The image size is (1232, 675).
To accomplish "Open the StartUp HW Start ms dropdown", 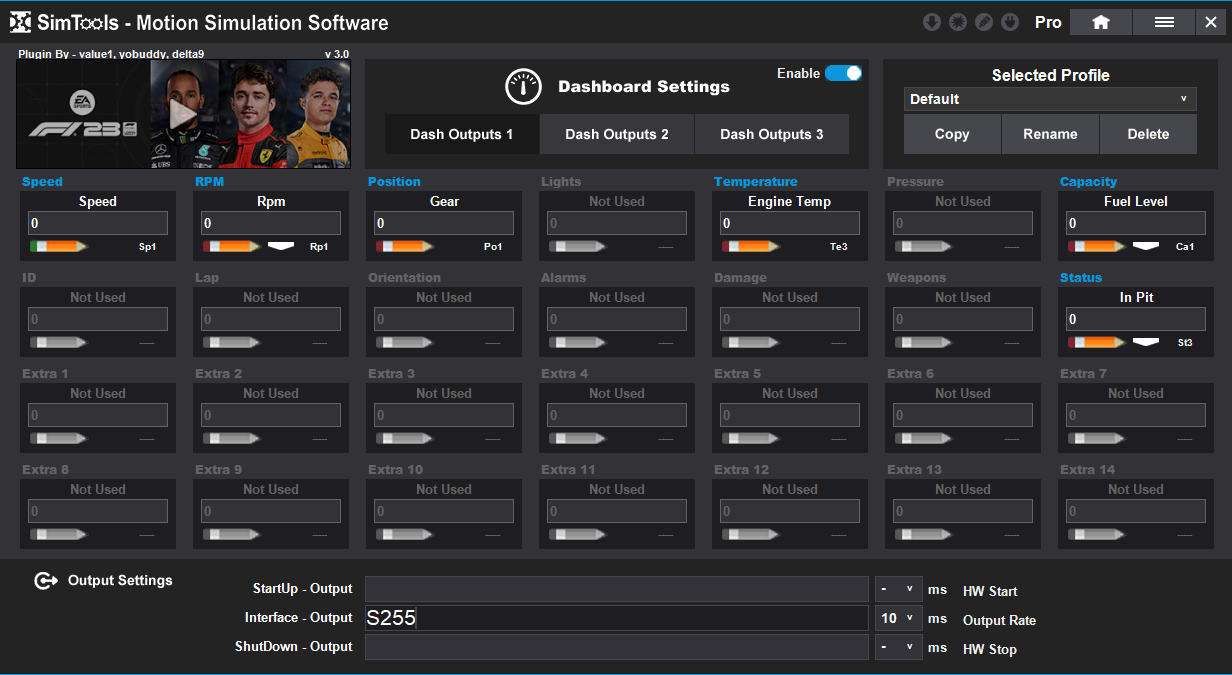I will tap(898, 590).
